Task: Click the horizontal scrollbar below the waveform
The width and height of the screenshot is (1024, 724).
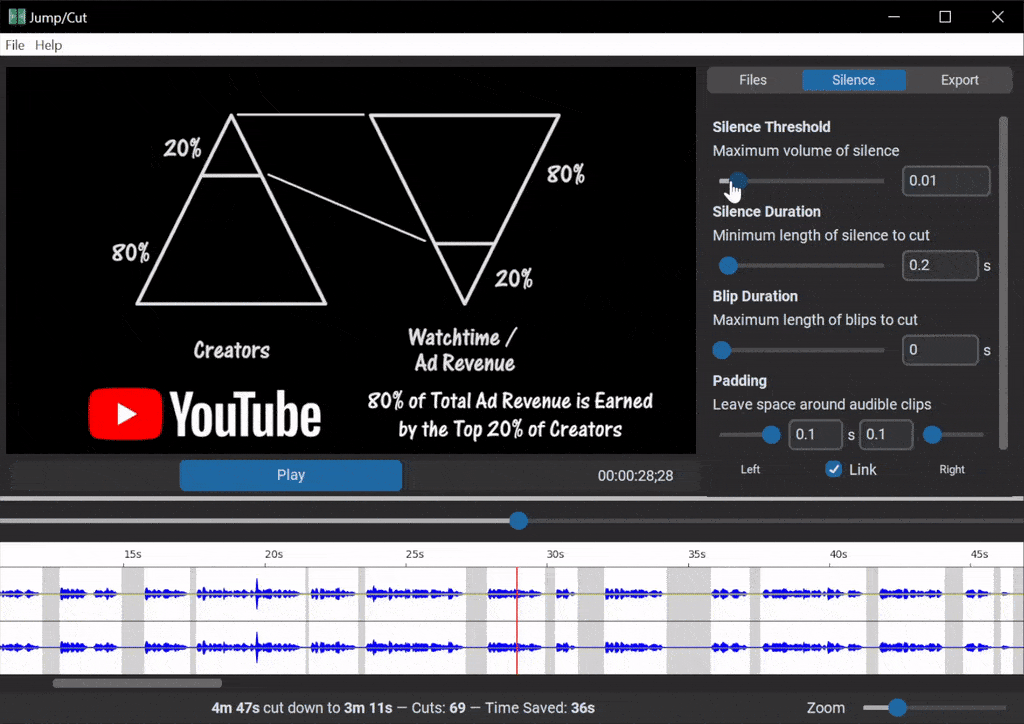Action: 137,683
